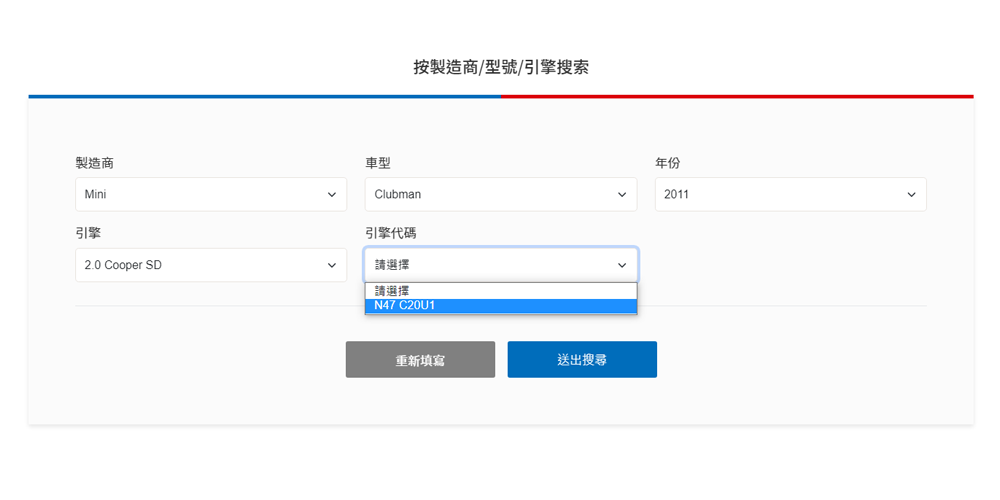Click the 重新填寫 reset button
Image resolution: width=1000 pixels, height=500 pixels.
[420, 360]
